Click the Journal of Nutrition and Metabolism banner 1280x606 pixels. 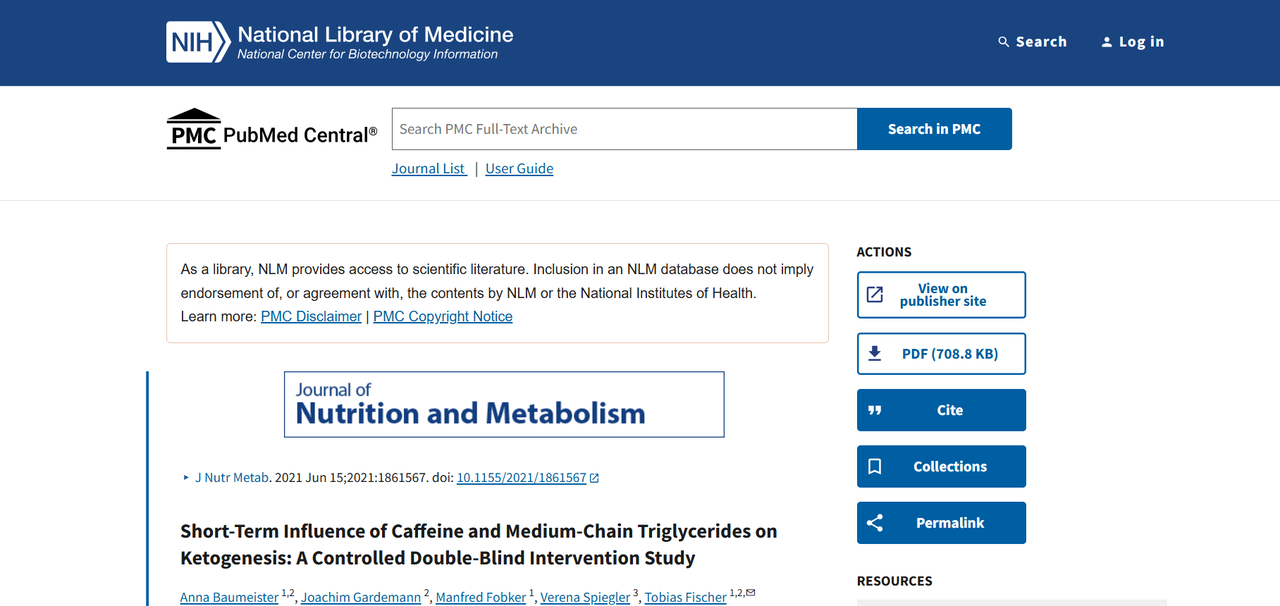click(504, 405)
